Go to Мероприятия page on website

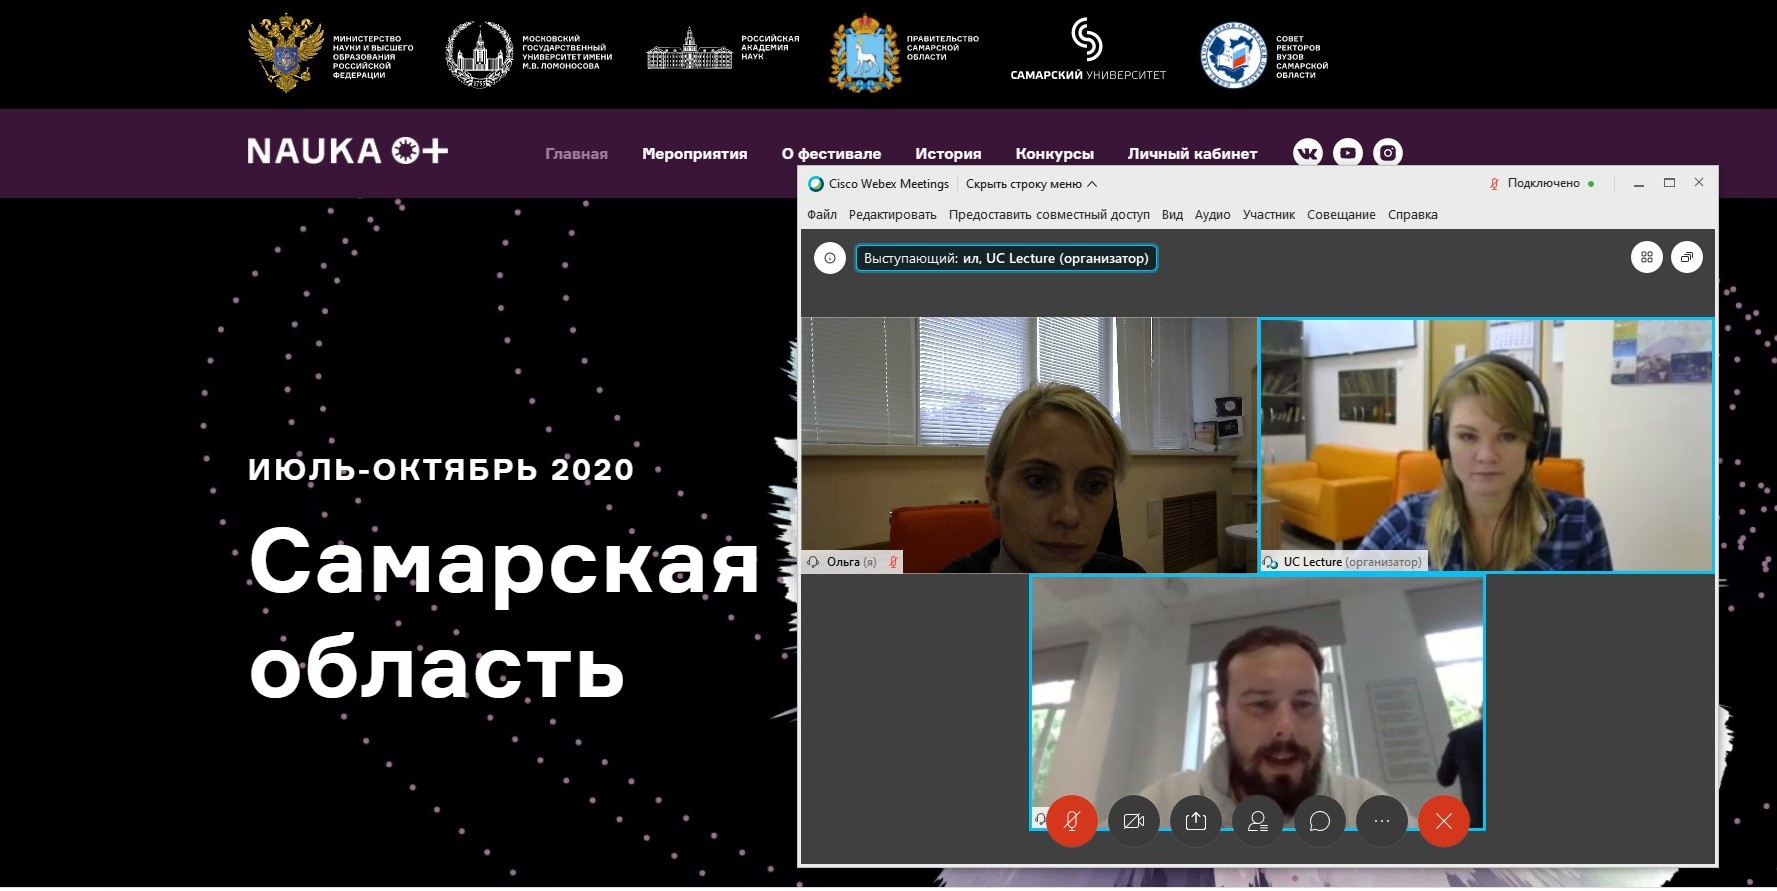pos(694,154)
